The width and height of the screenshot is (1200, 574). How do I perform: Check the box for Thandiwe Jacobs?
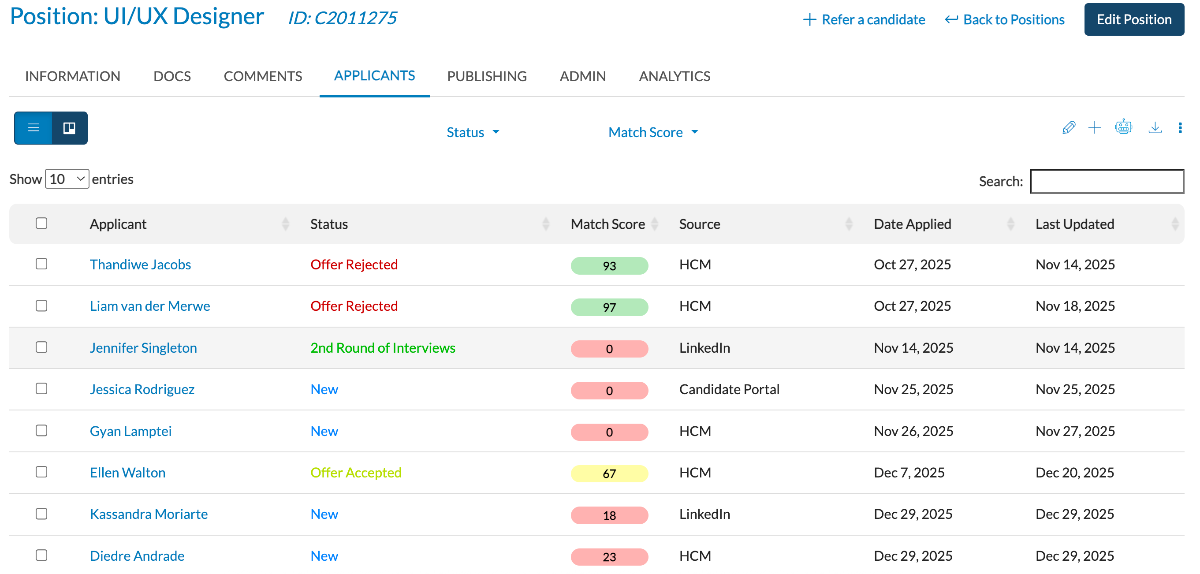click(42, 264)
